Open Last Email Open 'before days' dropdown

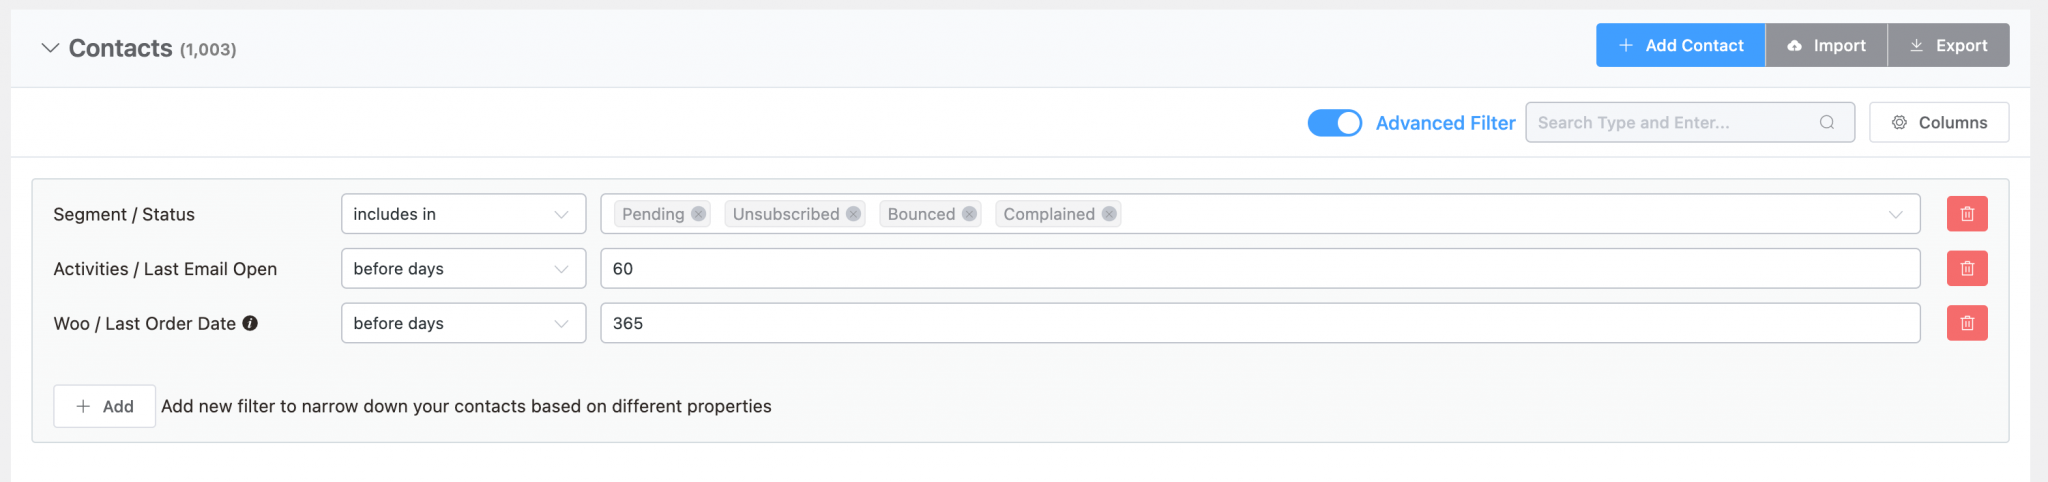click(463, 269)
